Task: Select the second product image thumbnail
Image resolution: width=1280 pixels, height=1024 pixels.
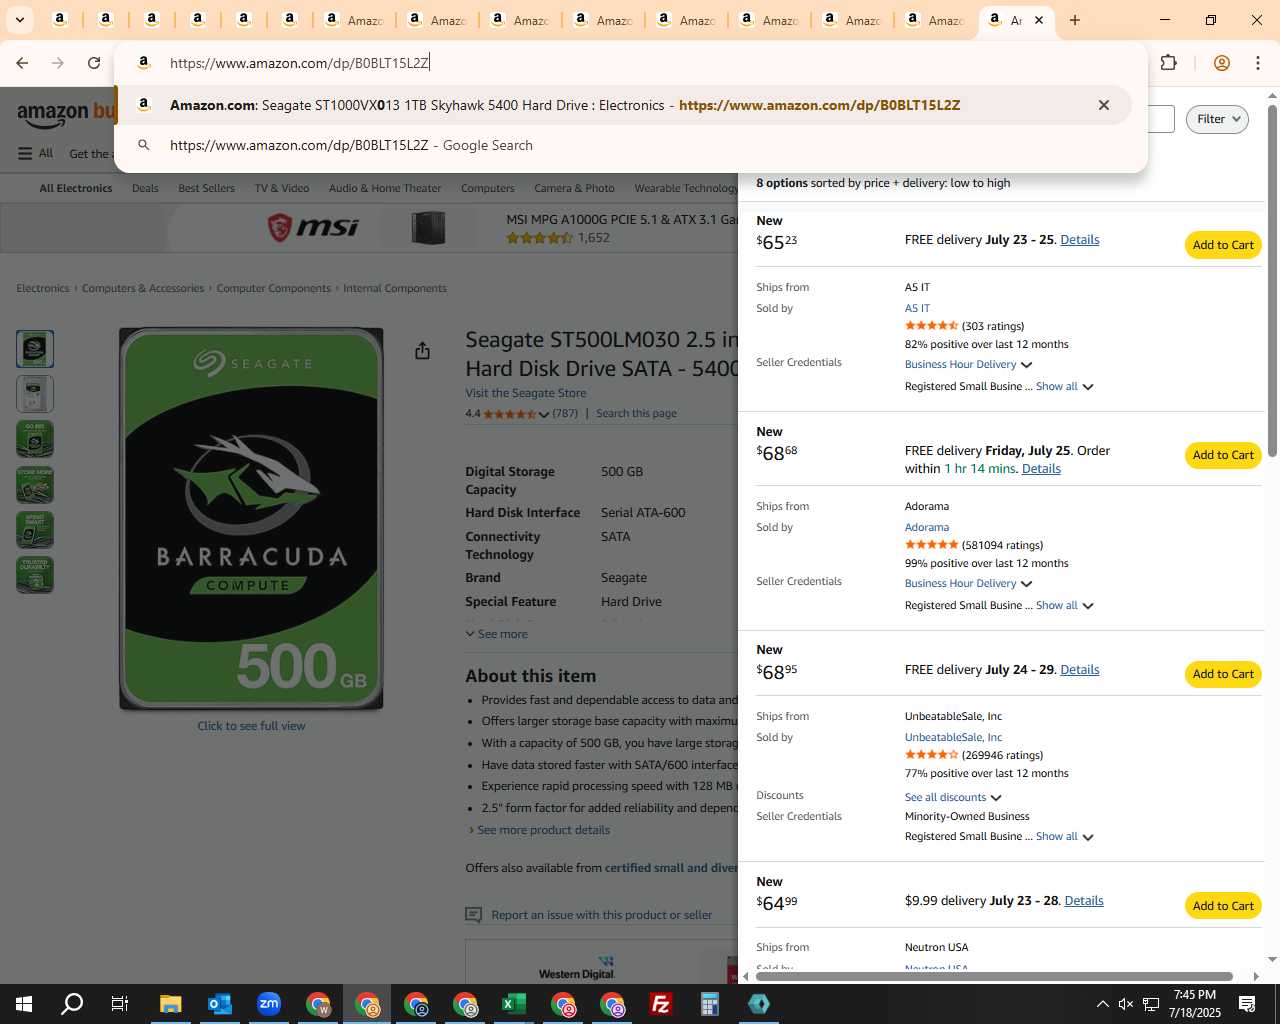Action: (35, 394)
